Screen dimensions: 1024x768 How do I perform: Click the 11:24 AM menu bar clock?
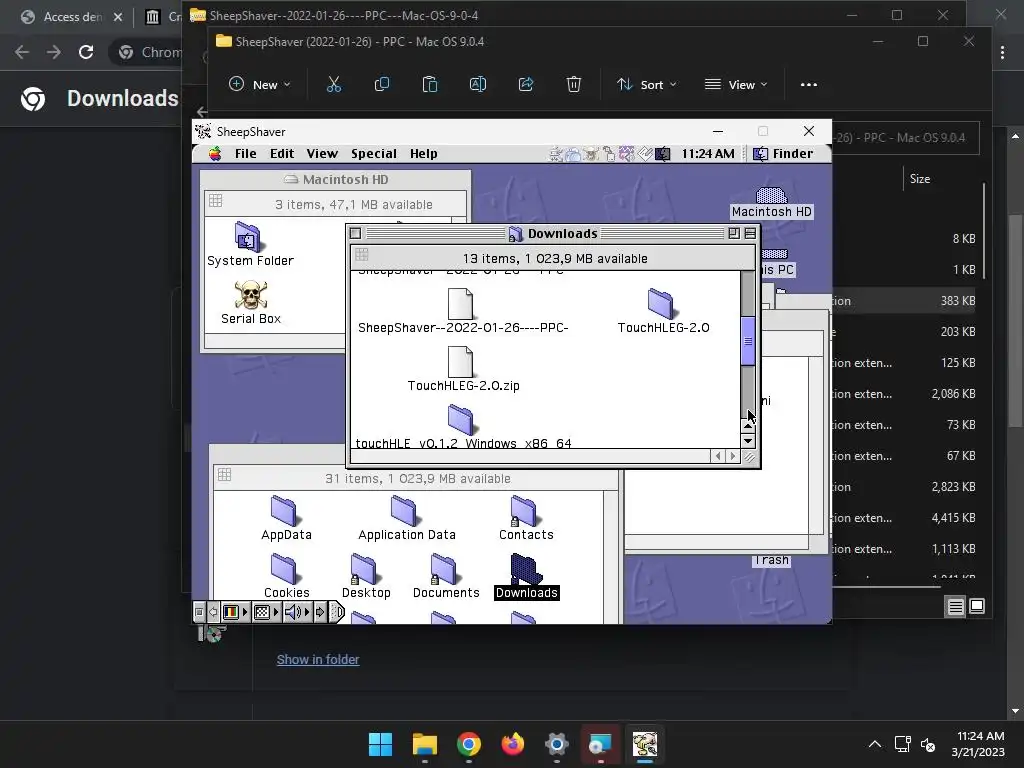pyautogui.click(x=707, y=153)
